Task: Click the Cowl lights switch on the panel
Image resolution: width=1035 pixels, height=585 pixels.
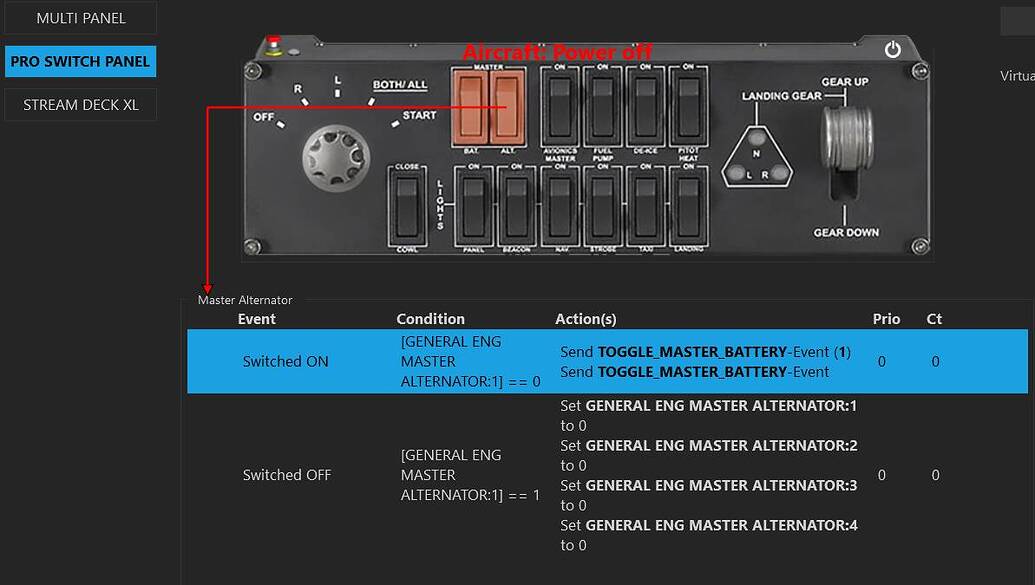Action: pos(407,205)
